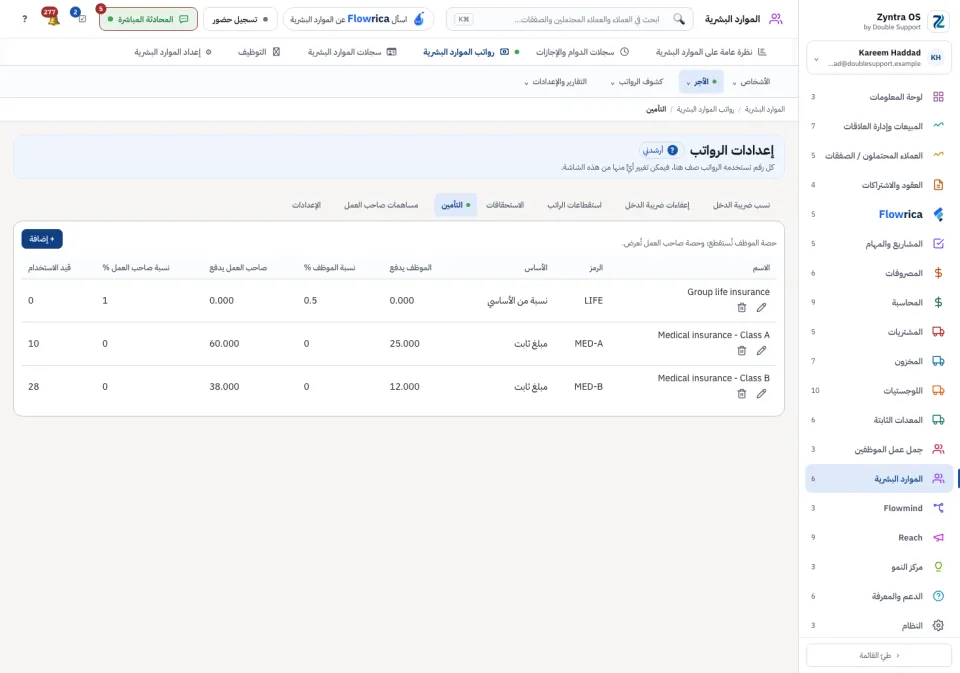Viewport: 960px width, 673px height.
Task: Switch to نظرة عامة على الموارد البشرية tab
Action: (711, 52)
